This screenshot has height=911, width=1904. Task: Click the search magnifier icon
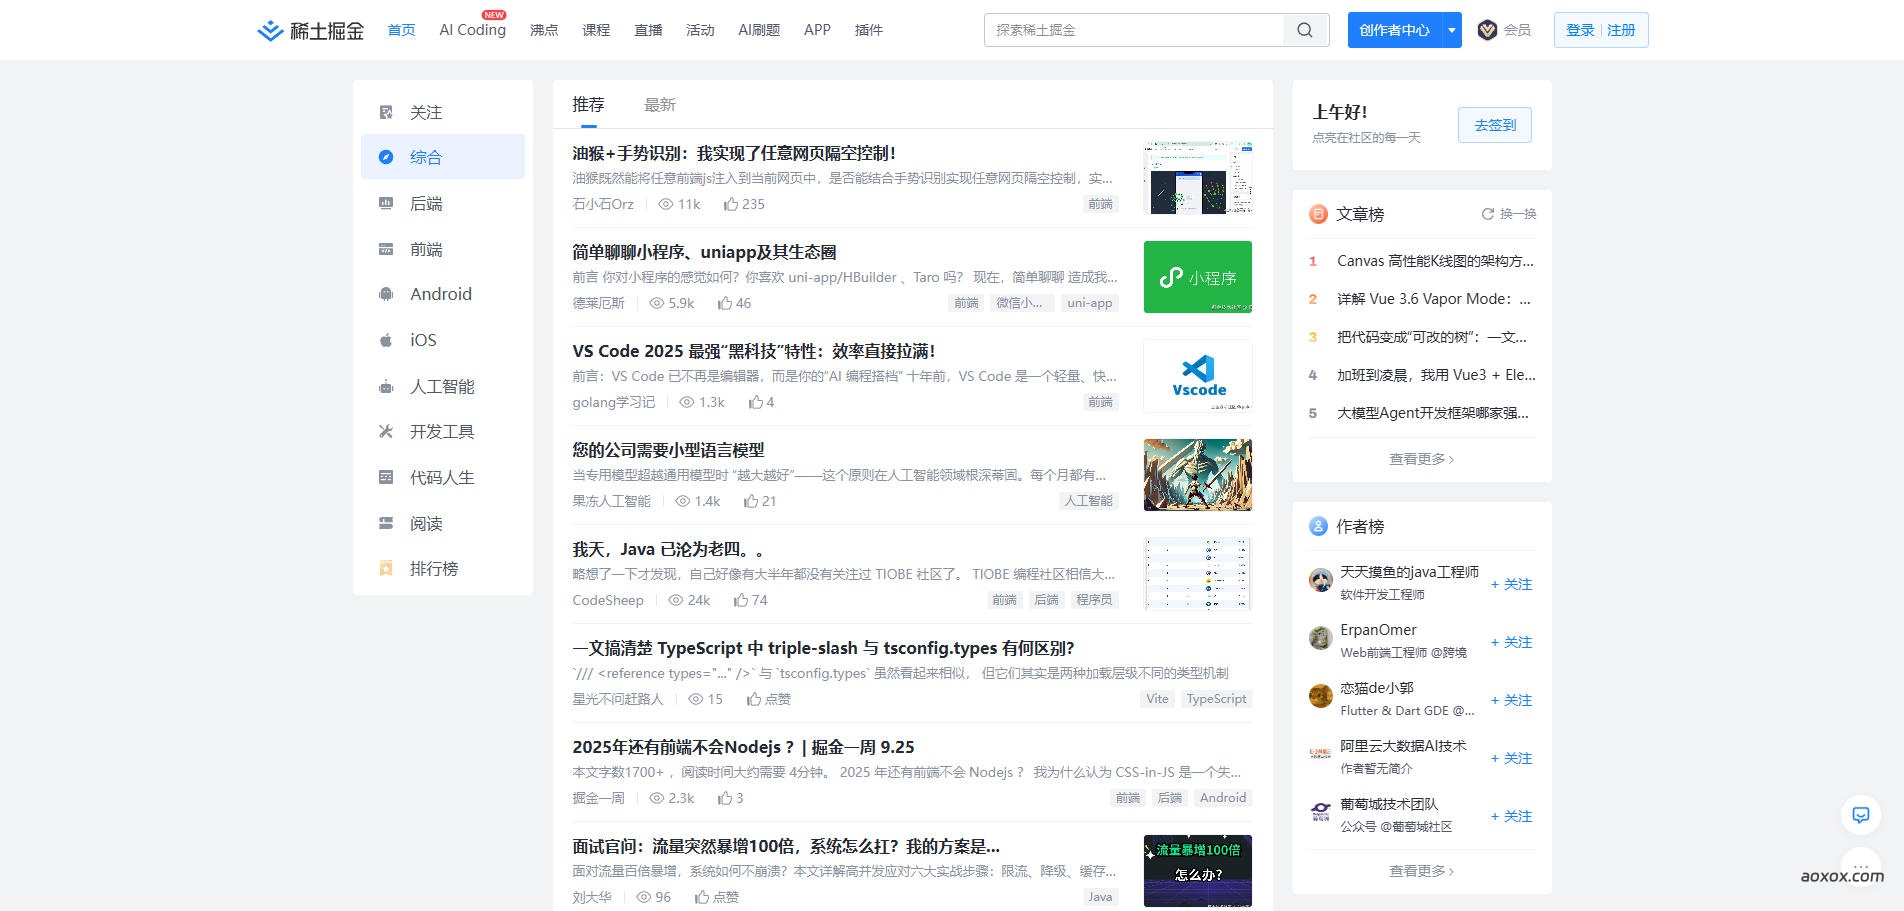(1305, 29)
